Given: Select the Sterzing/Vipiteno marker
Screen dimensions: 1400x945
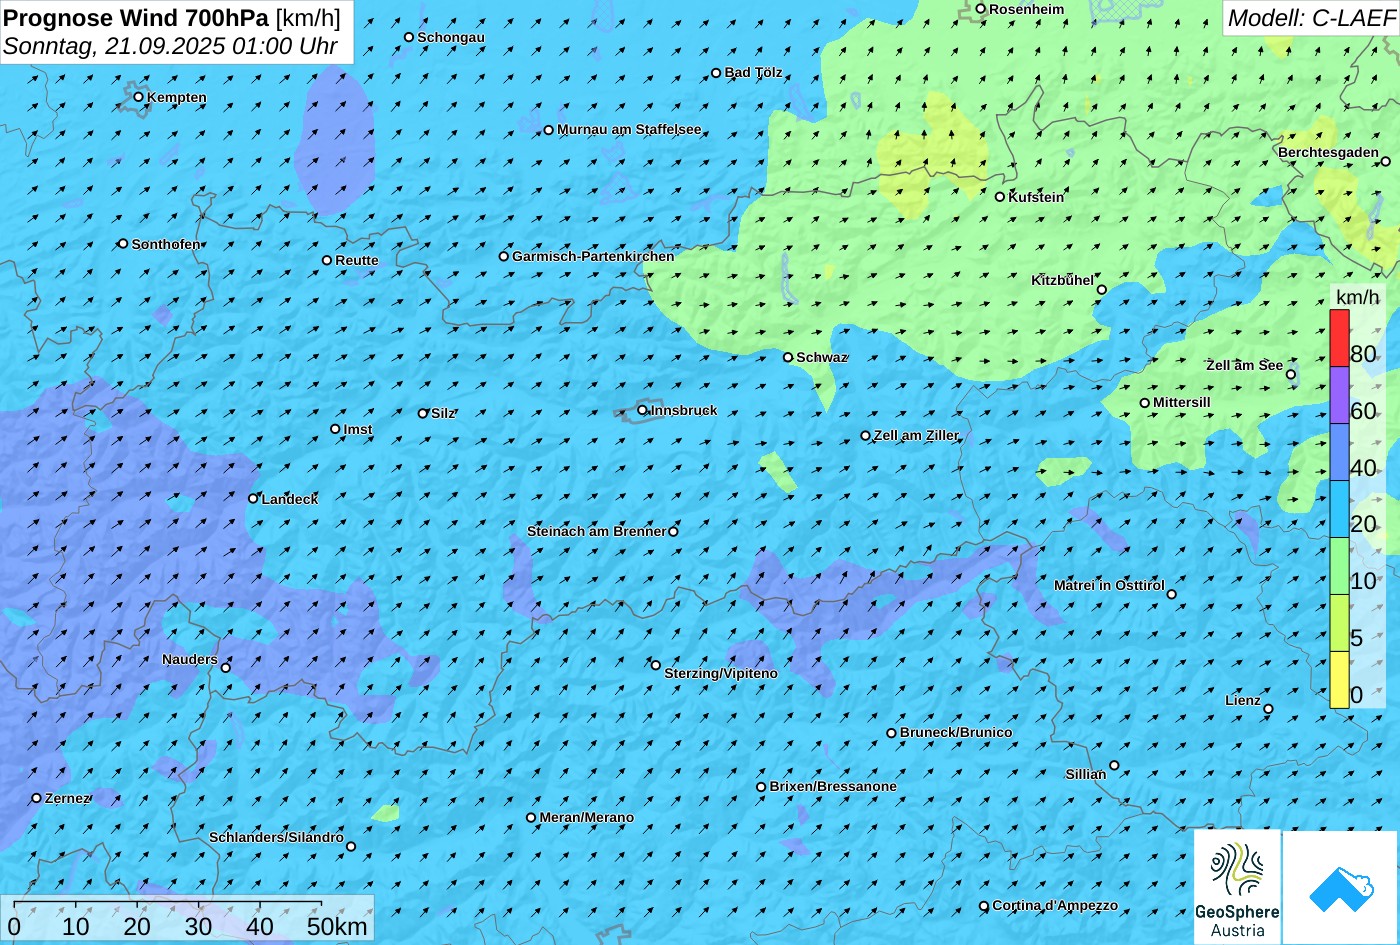Looking at the screenshot, I should tap(656, 665).
